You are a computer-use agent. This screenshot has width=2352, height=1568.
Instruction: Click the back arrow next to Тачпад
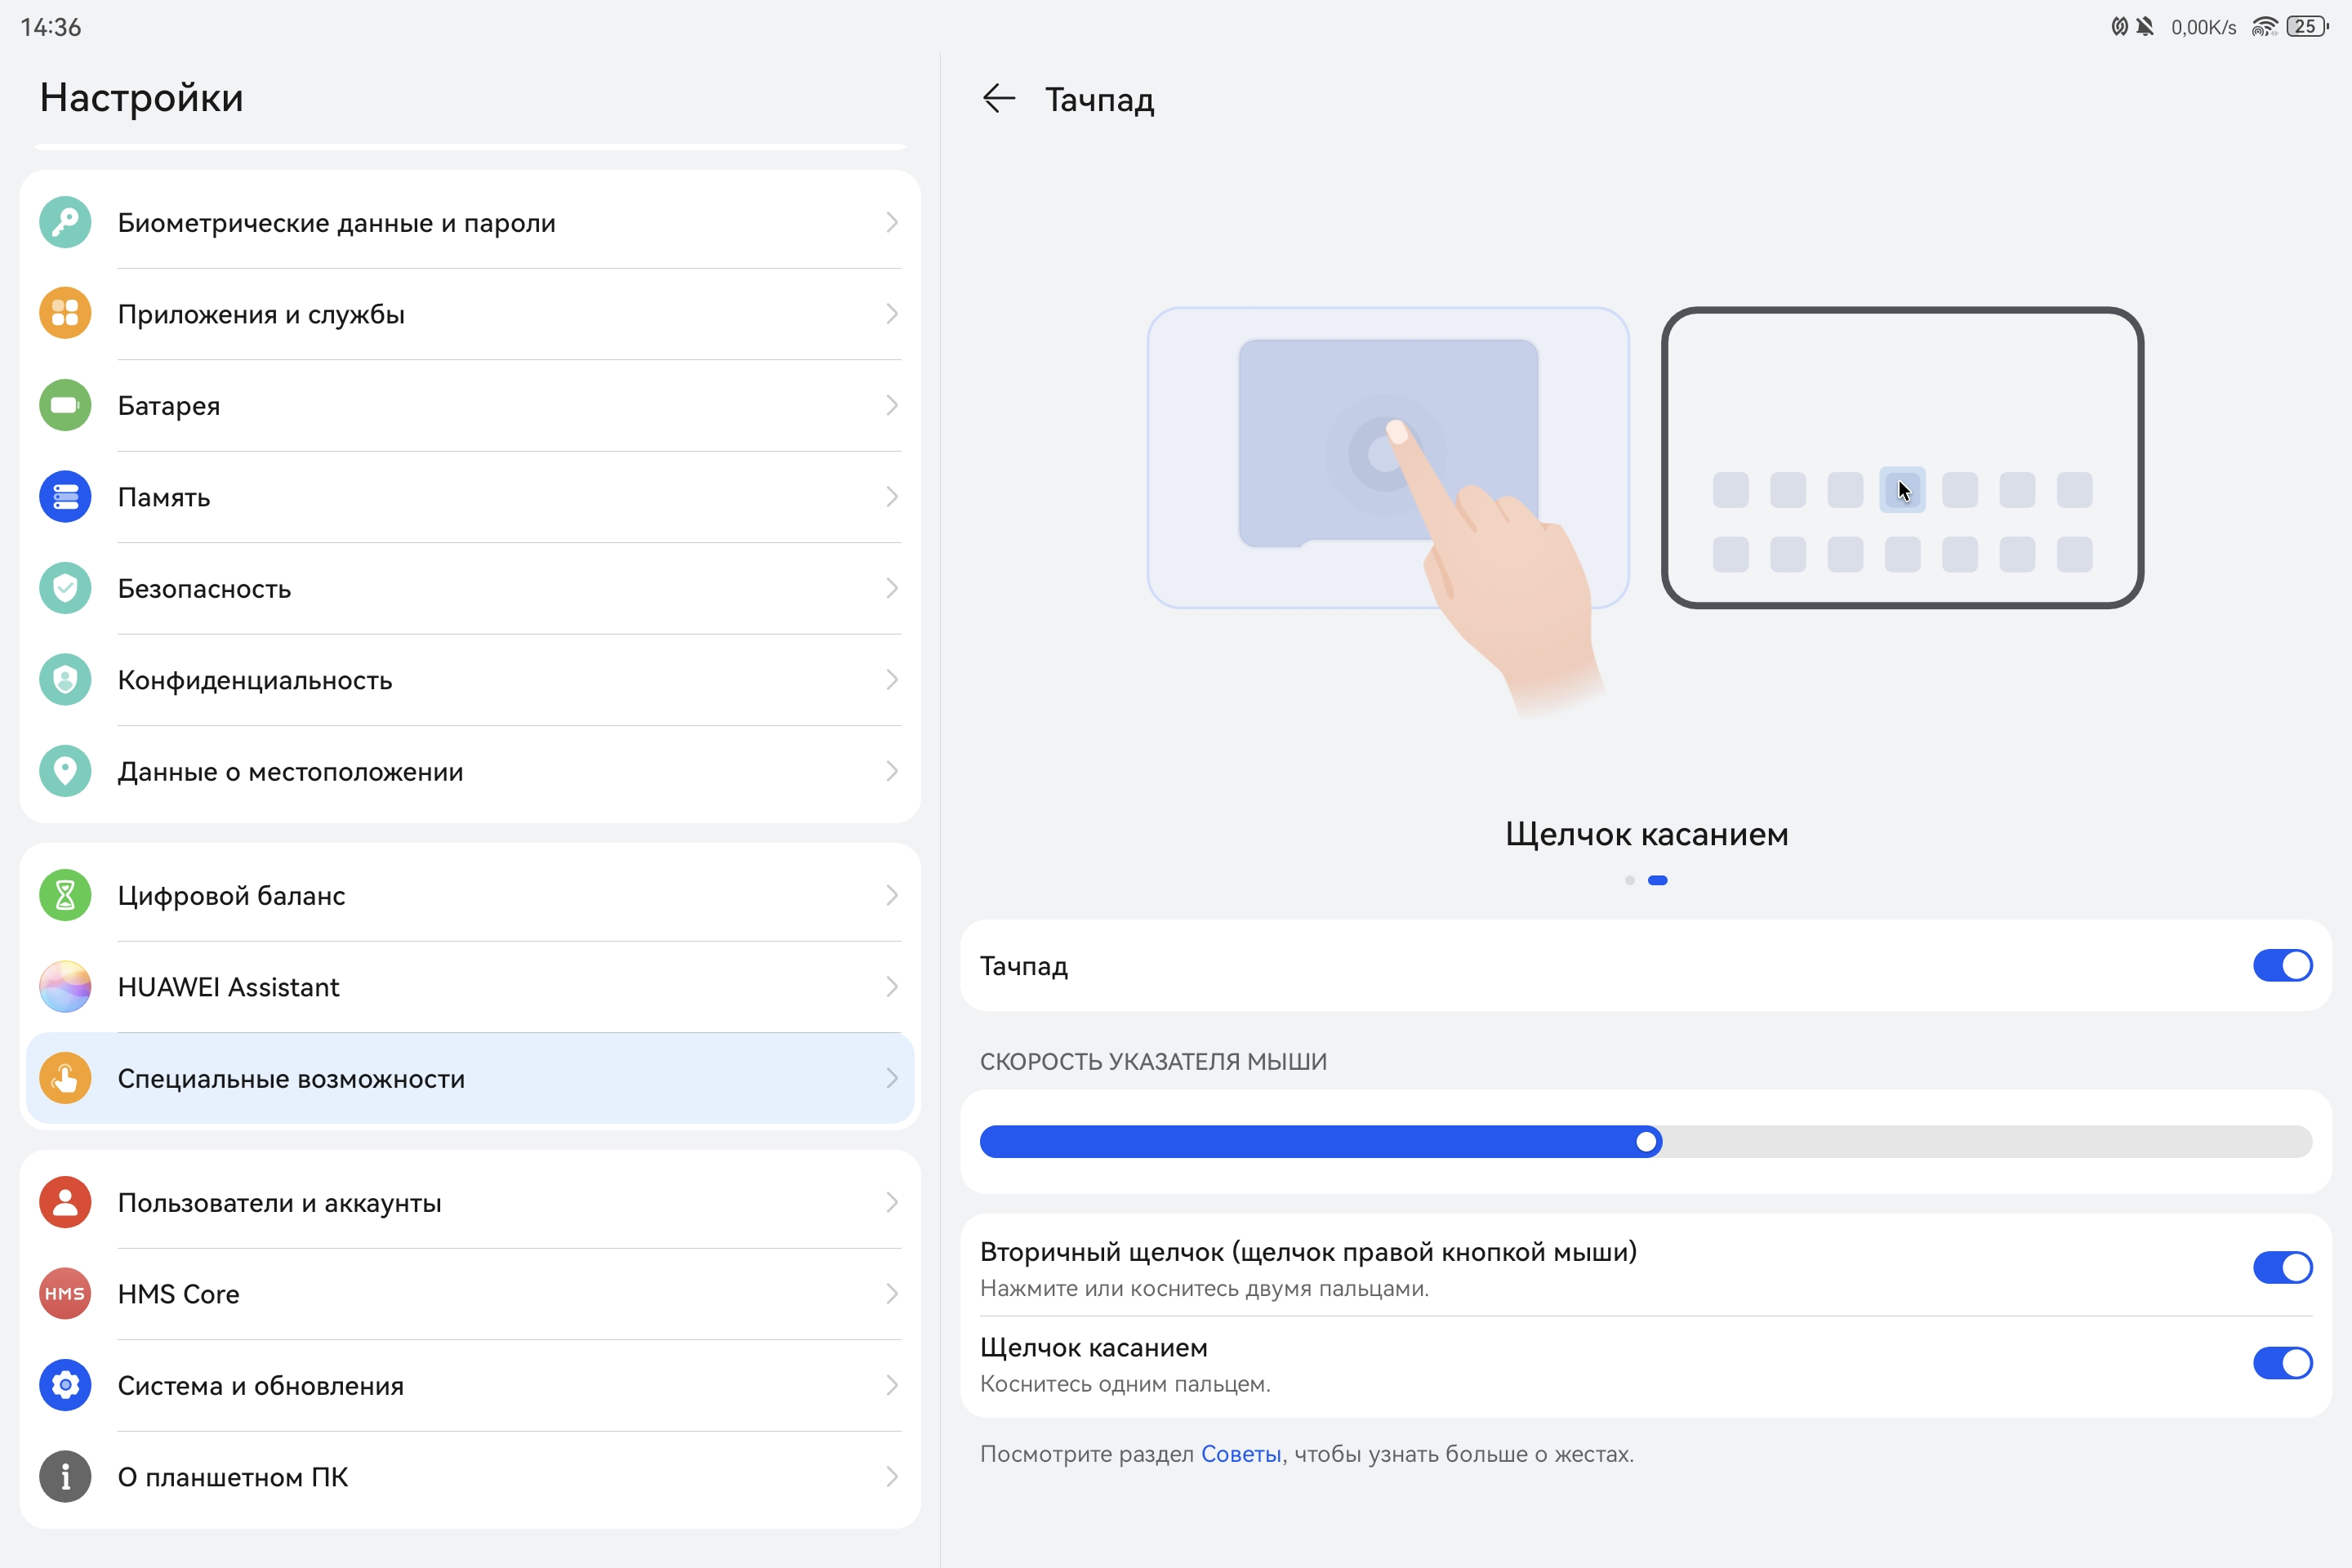998,99
